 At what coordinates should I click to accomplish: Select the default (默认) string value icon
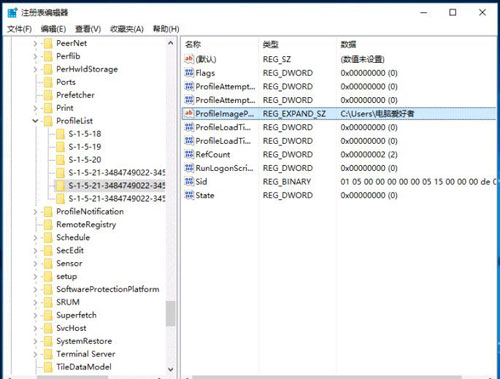tap(189, 59)
